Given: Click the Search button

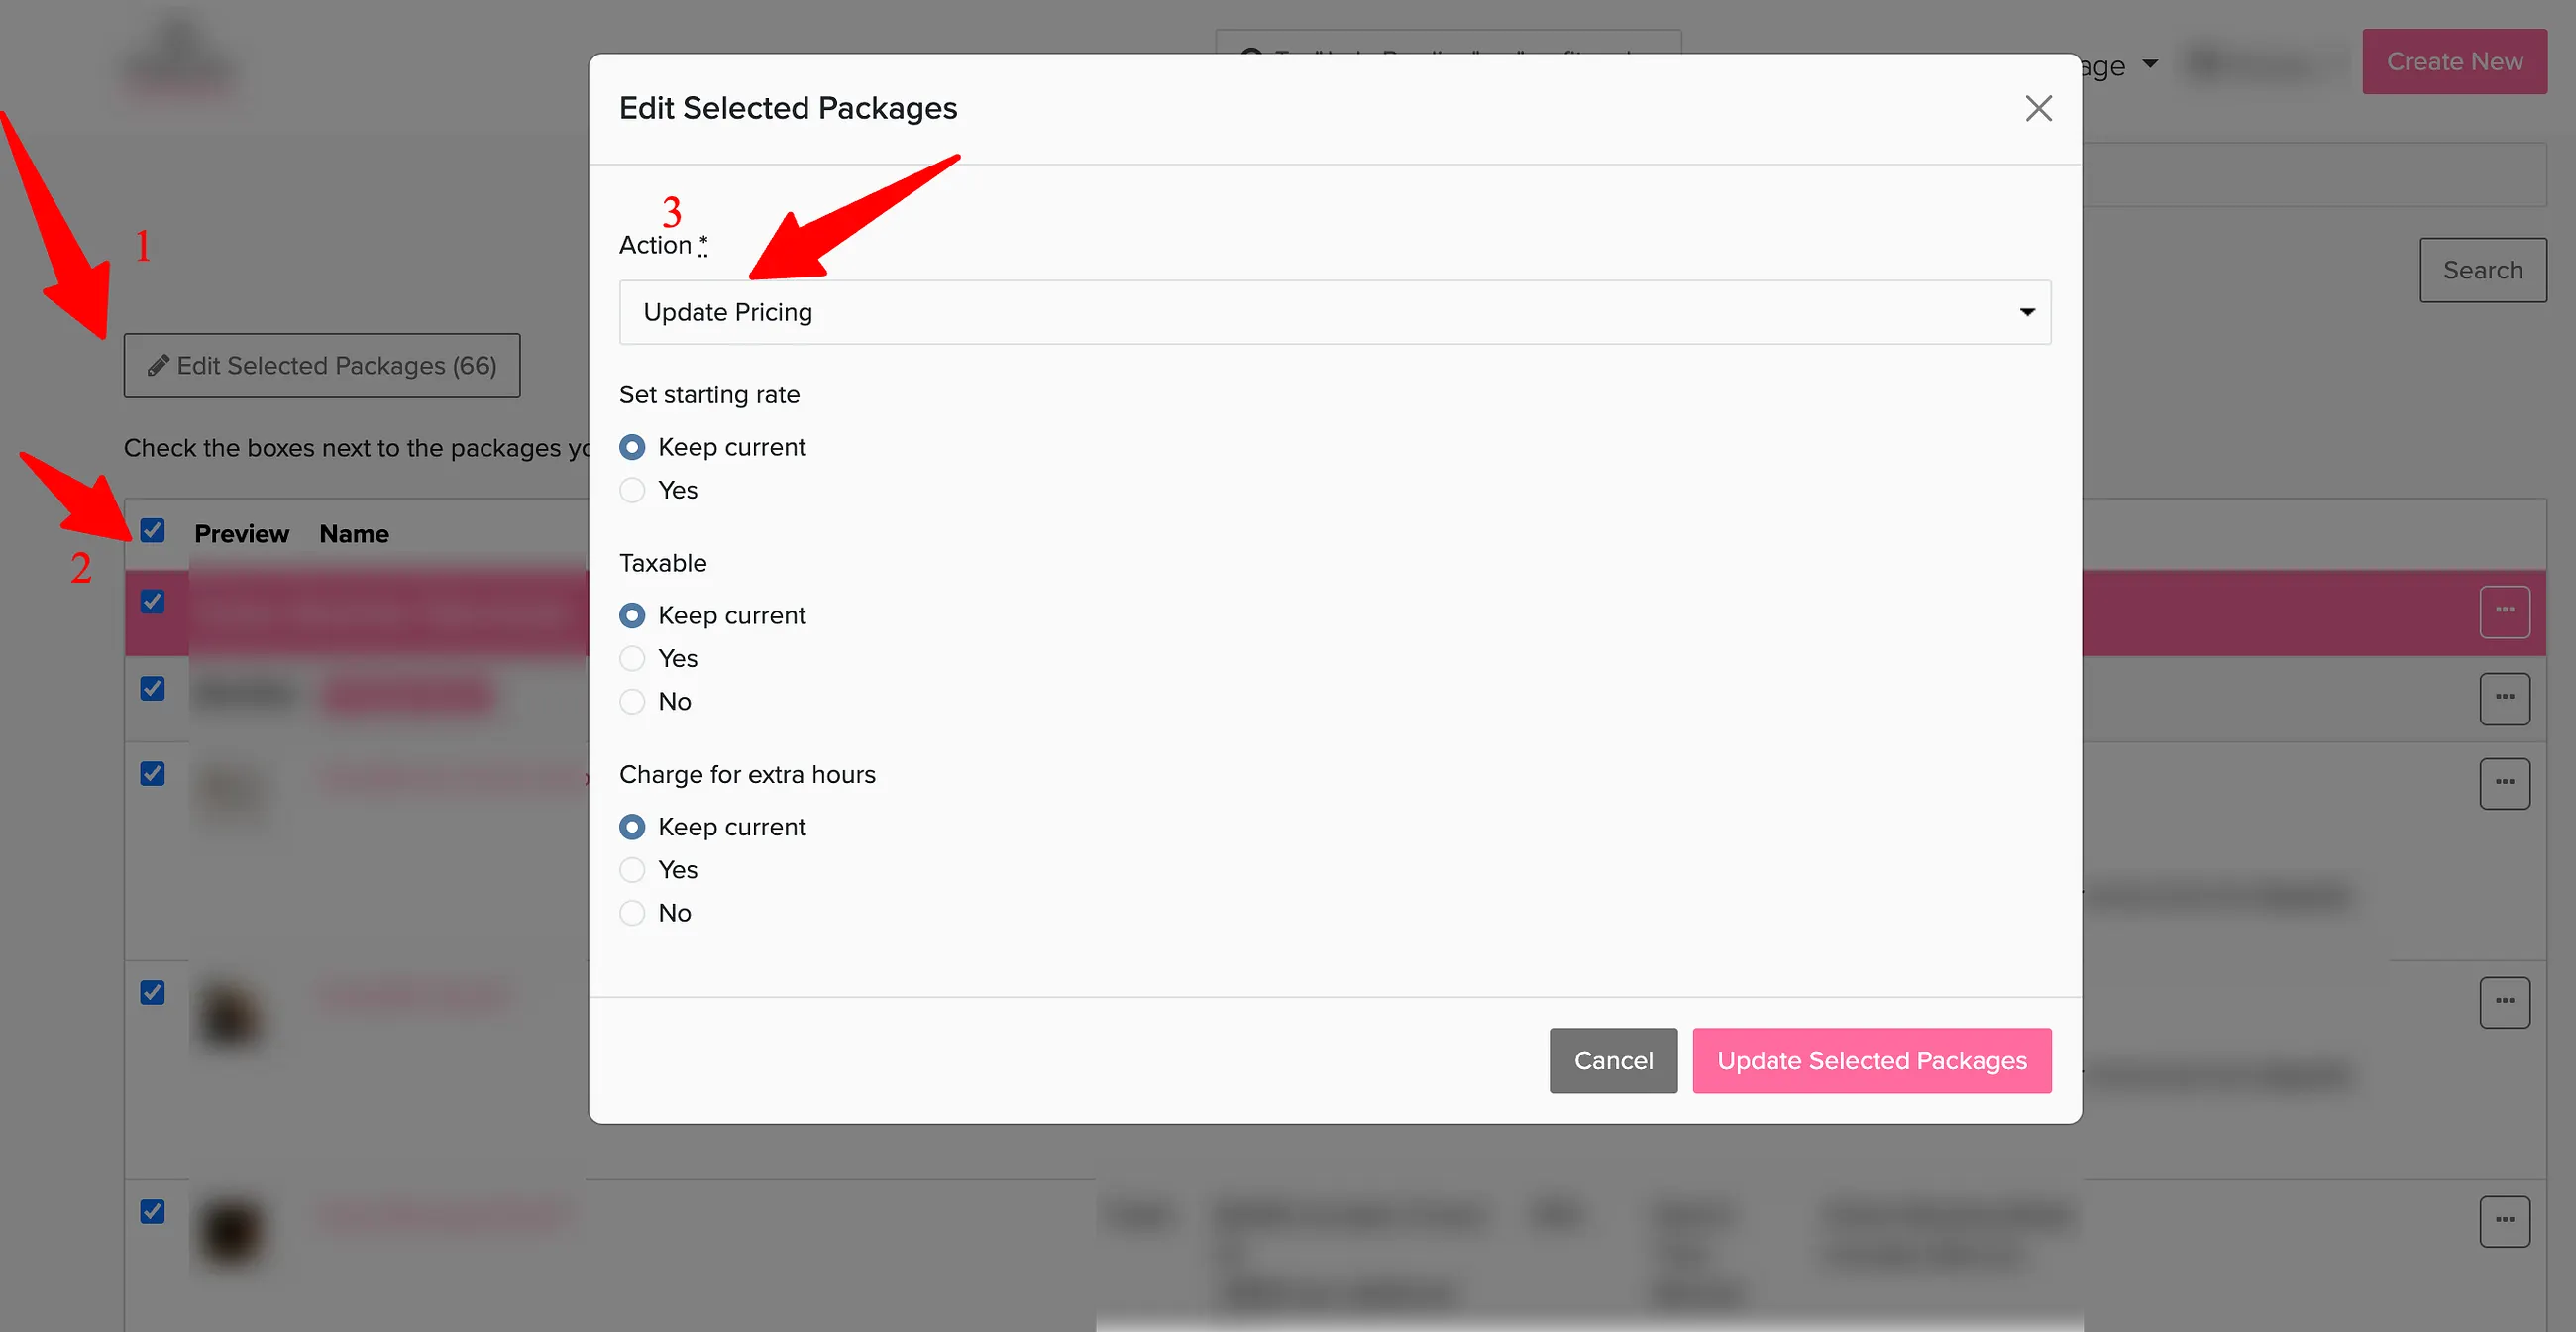Looking at the screenshot, I should (x=2482, y=270).
